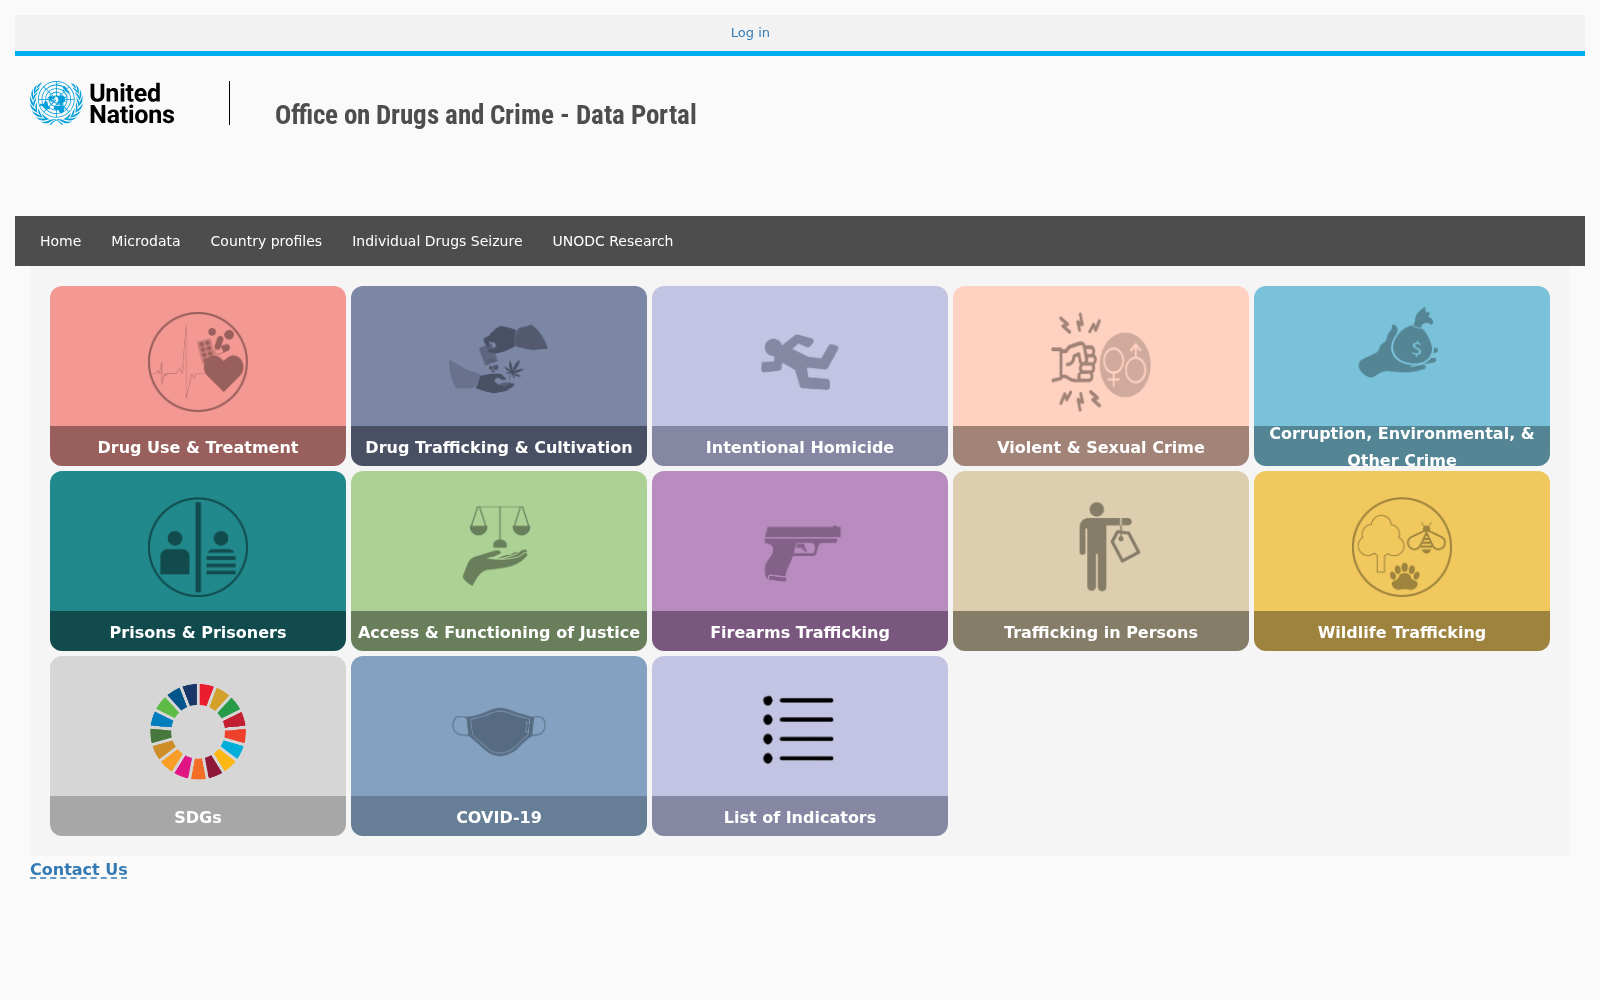This screenshot has height=1000, width=1600.
Task: Follow the Contact Us link
Action: click(x=79, y=870)
